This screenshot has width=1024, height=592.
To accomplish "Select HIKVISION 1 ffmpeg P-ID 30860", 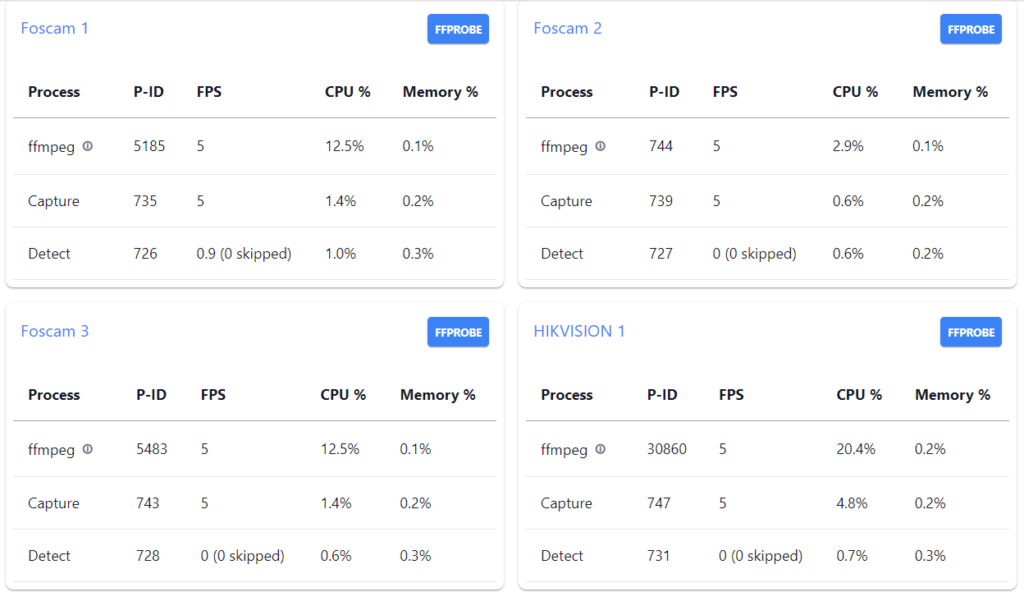I will click(x=667, y=449).
